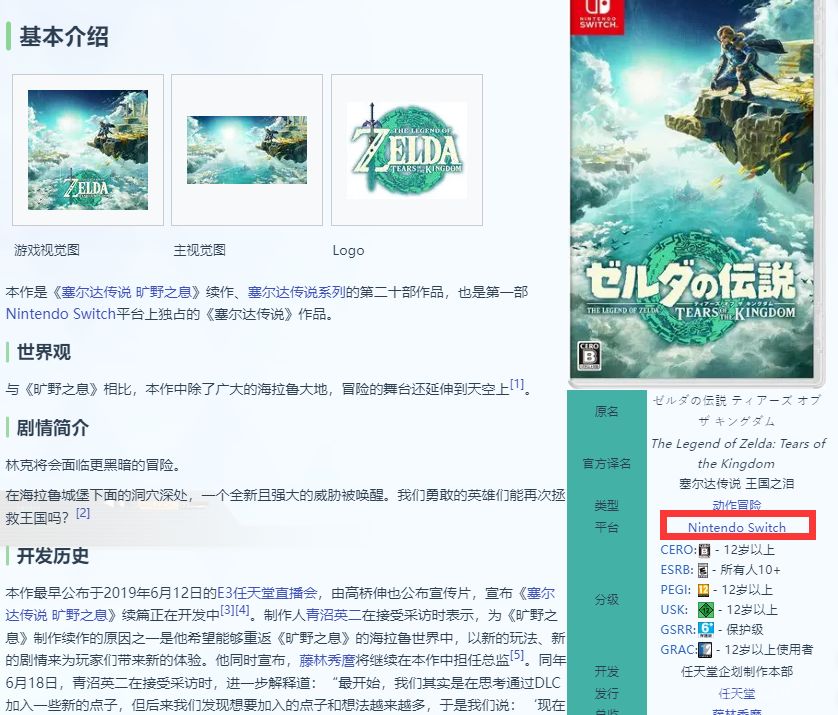
Task: Follow the 塞尔达传说系列 link
Action: (296, 292)
